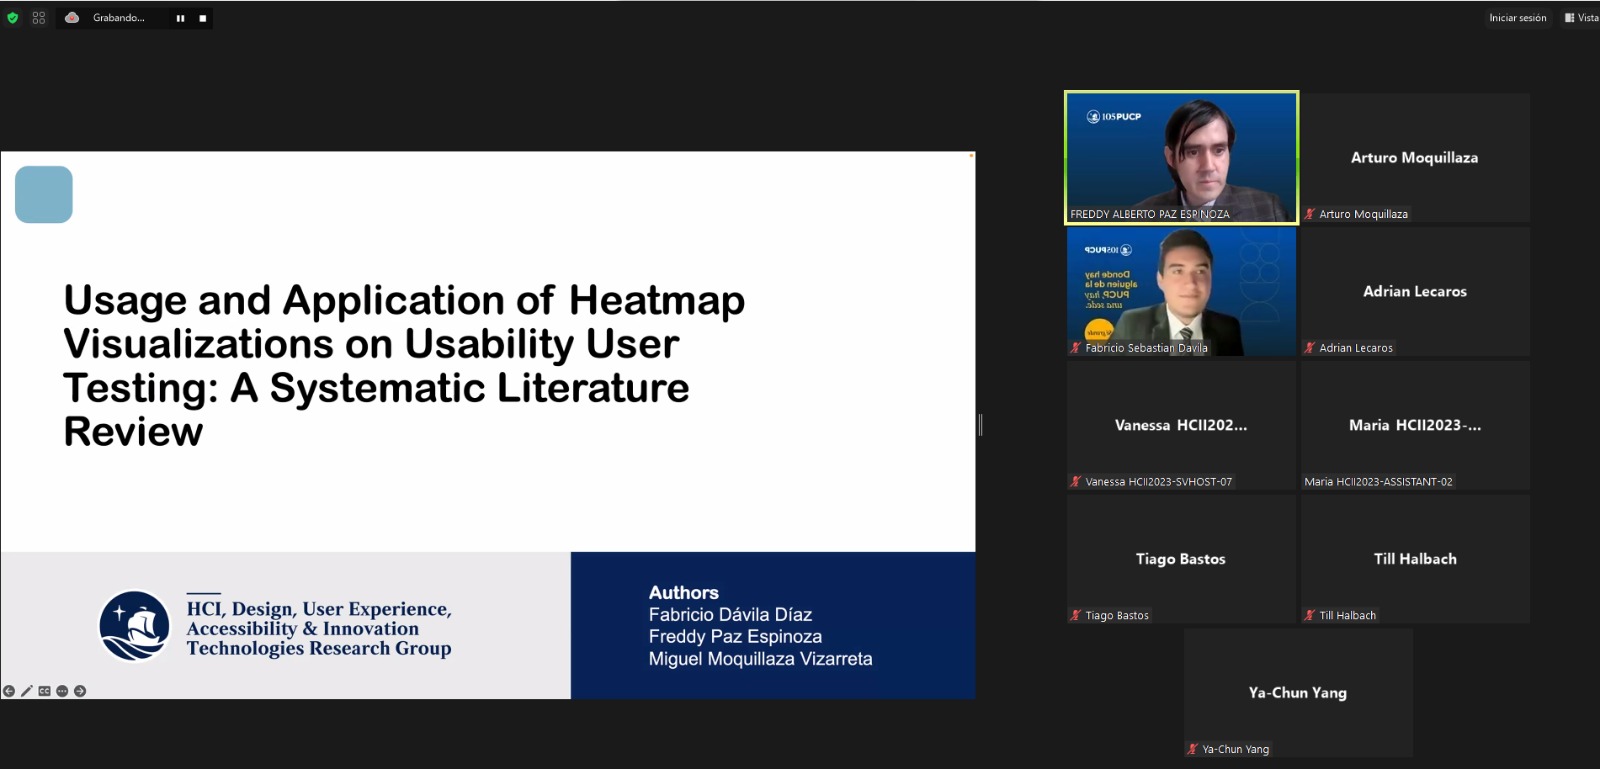Stop the meeting recording

click(x=203, y=18)
